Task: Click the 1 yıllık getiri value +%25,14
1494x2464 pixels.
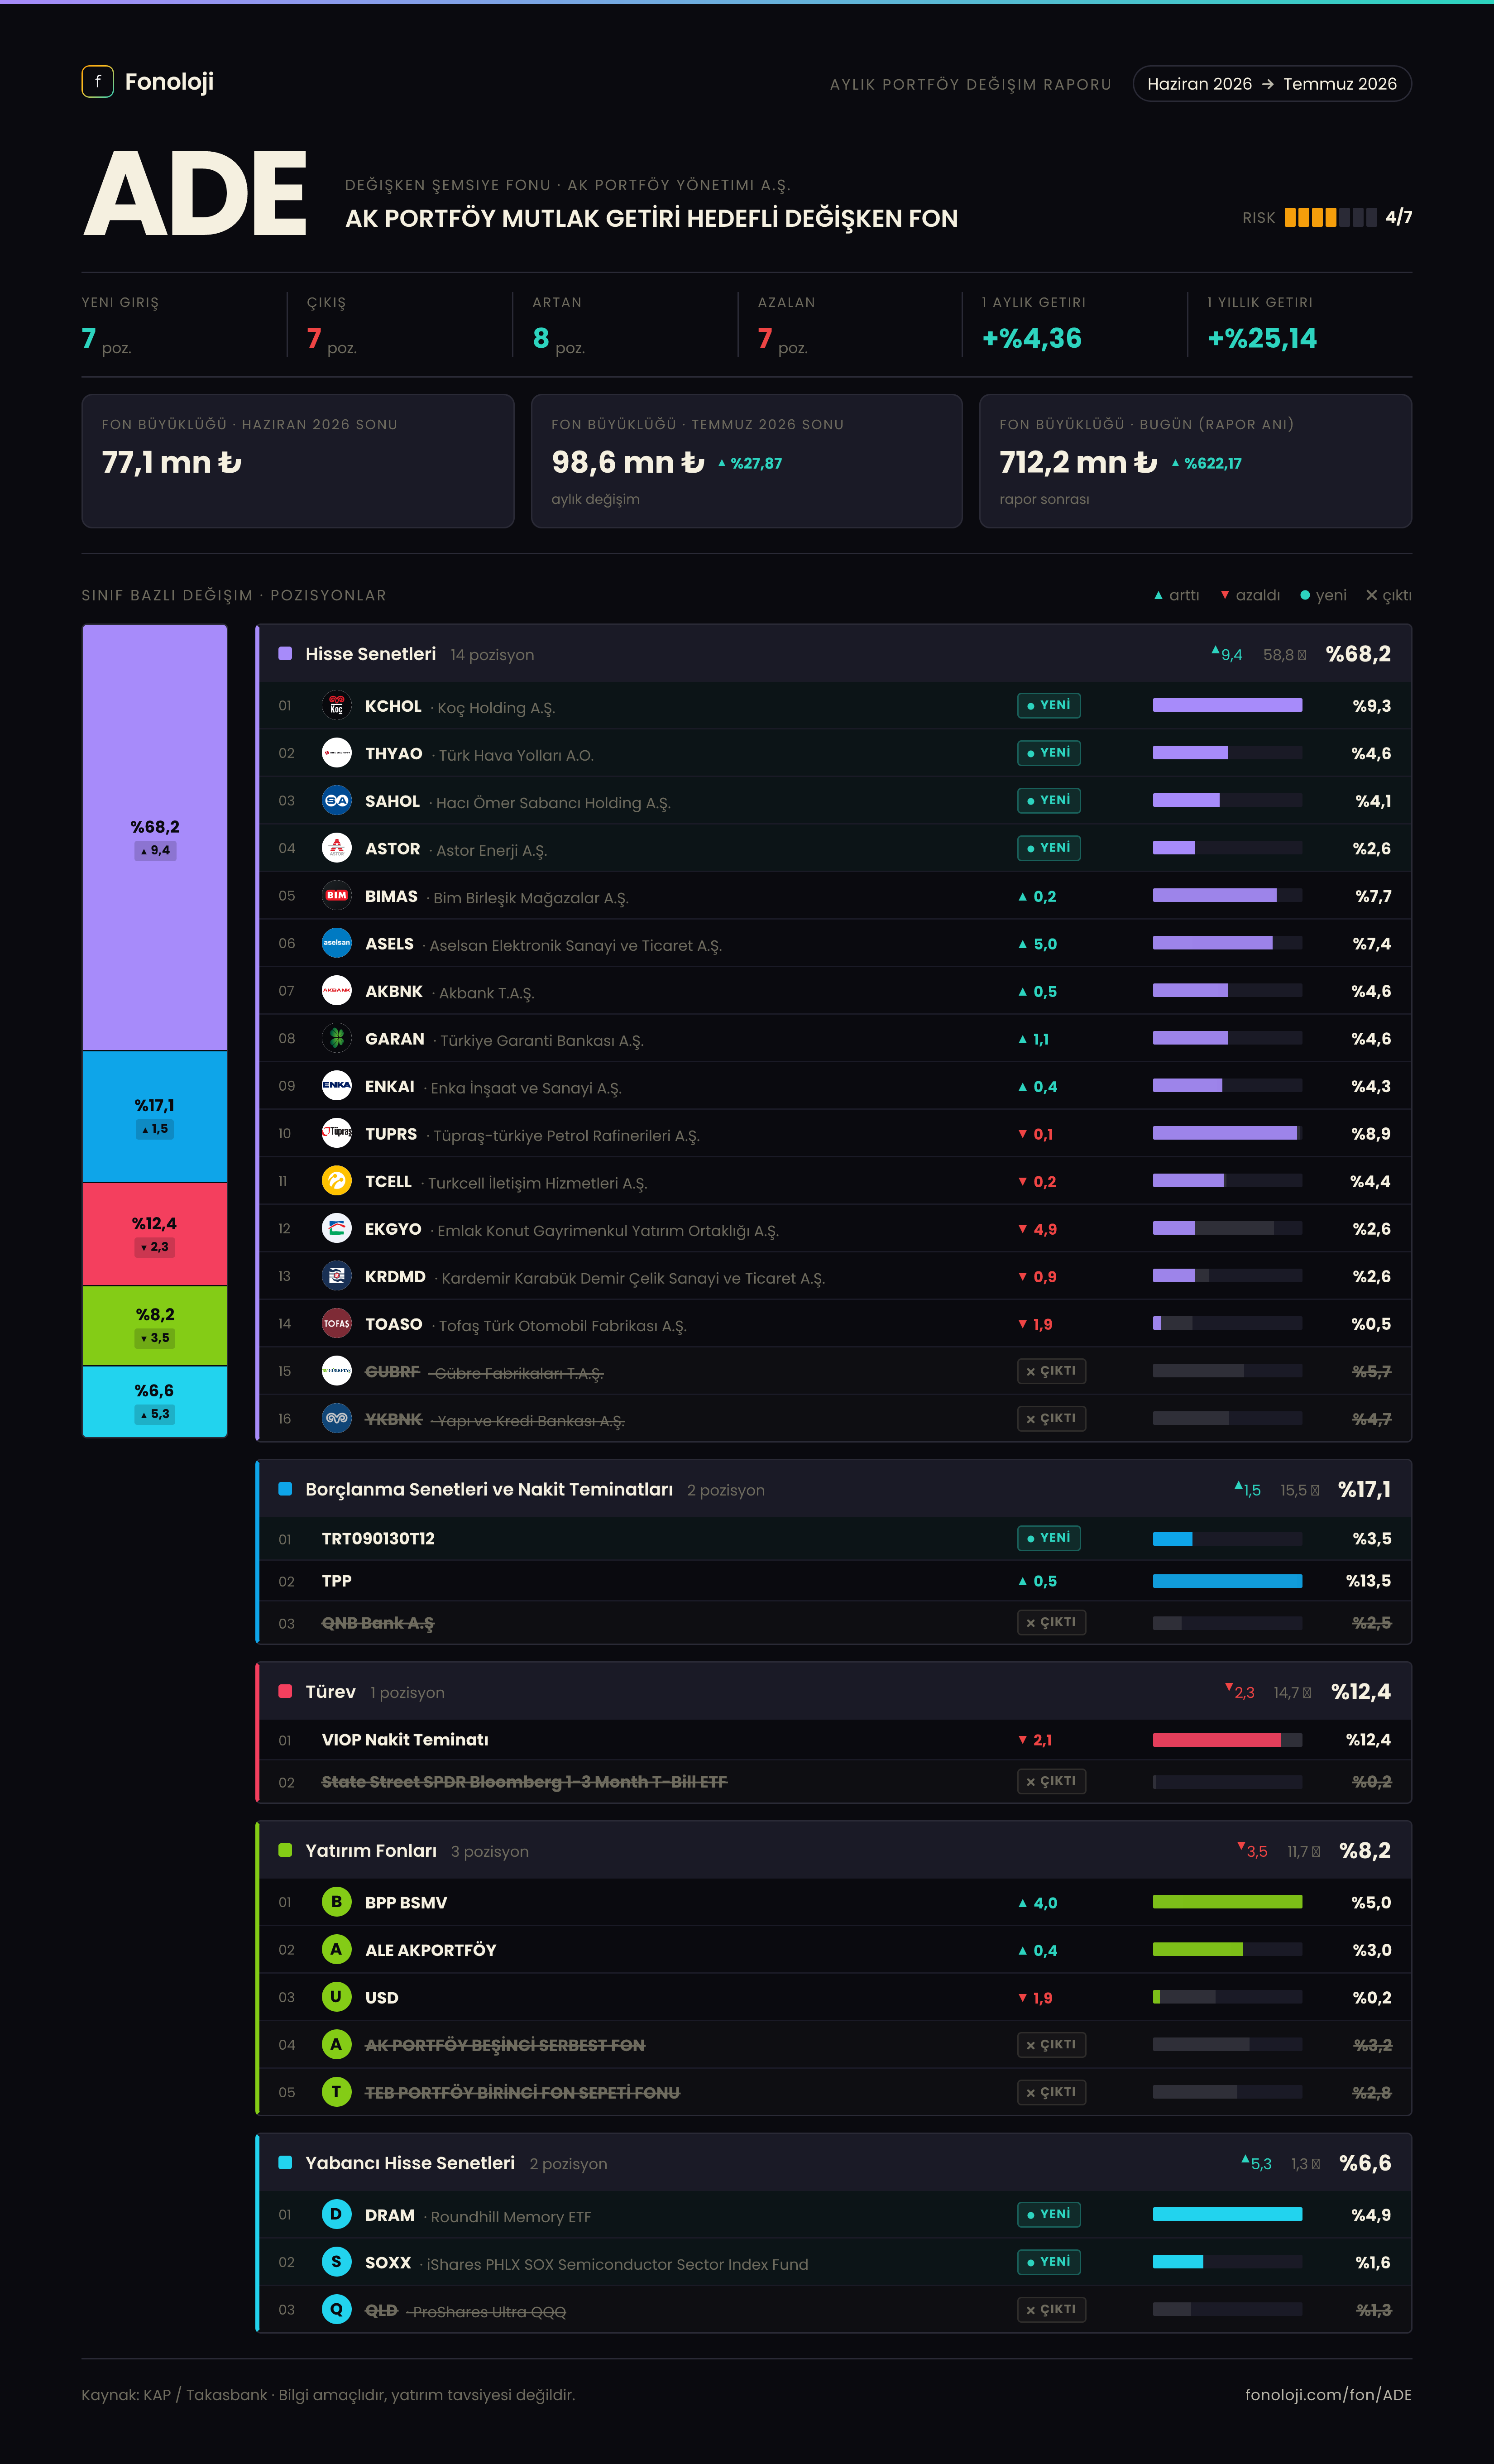Action: click(x=1262, y=338)
